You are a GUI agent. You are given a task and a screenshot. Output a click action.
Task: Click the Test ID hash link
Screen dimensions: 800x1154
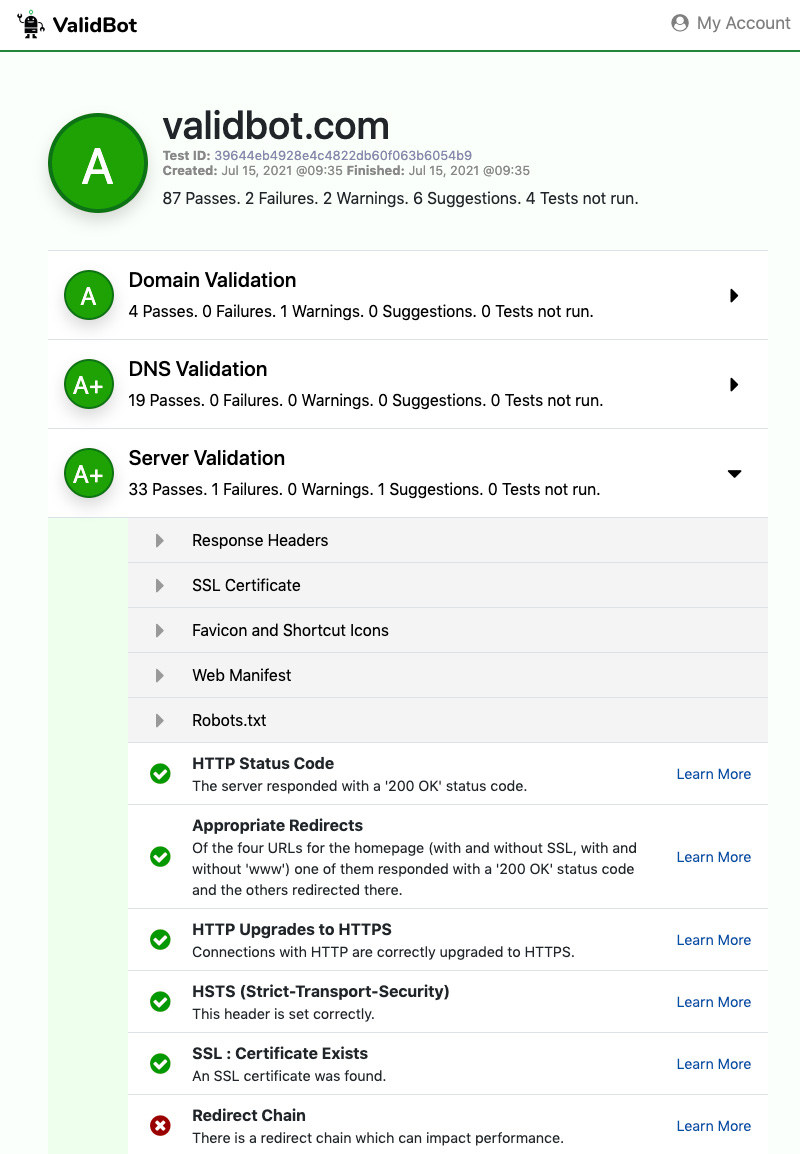[342, 156]
